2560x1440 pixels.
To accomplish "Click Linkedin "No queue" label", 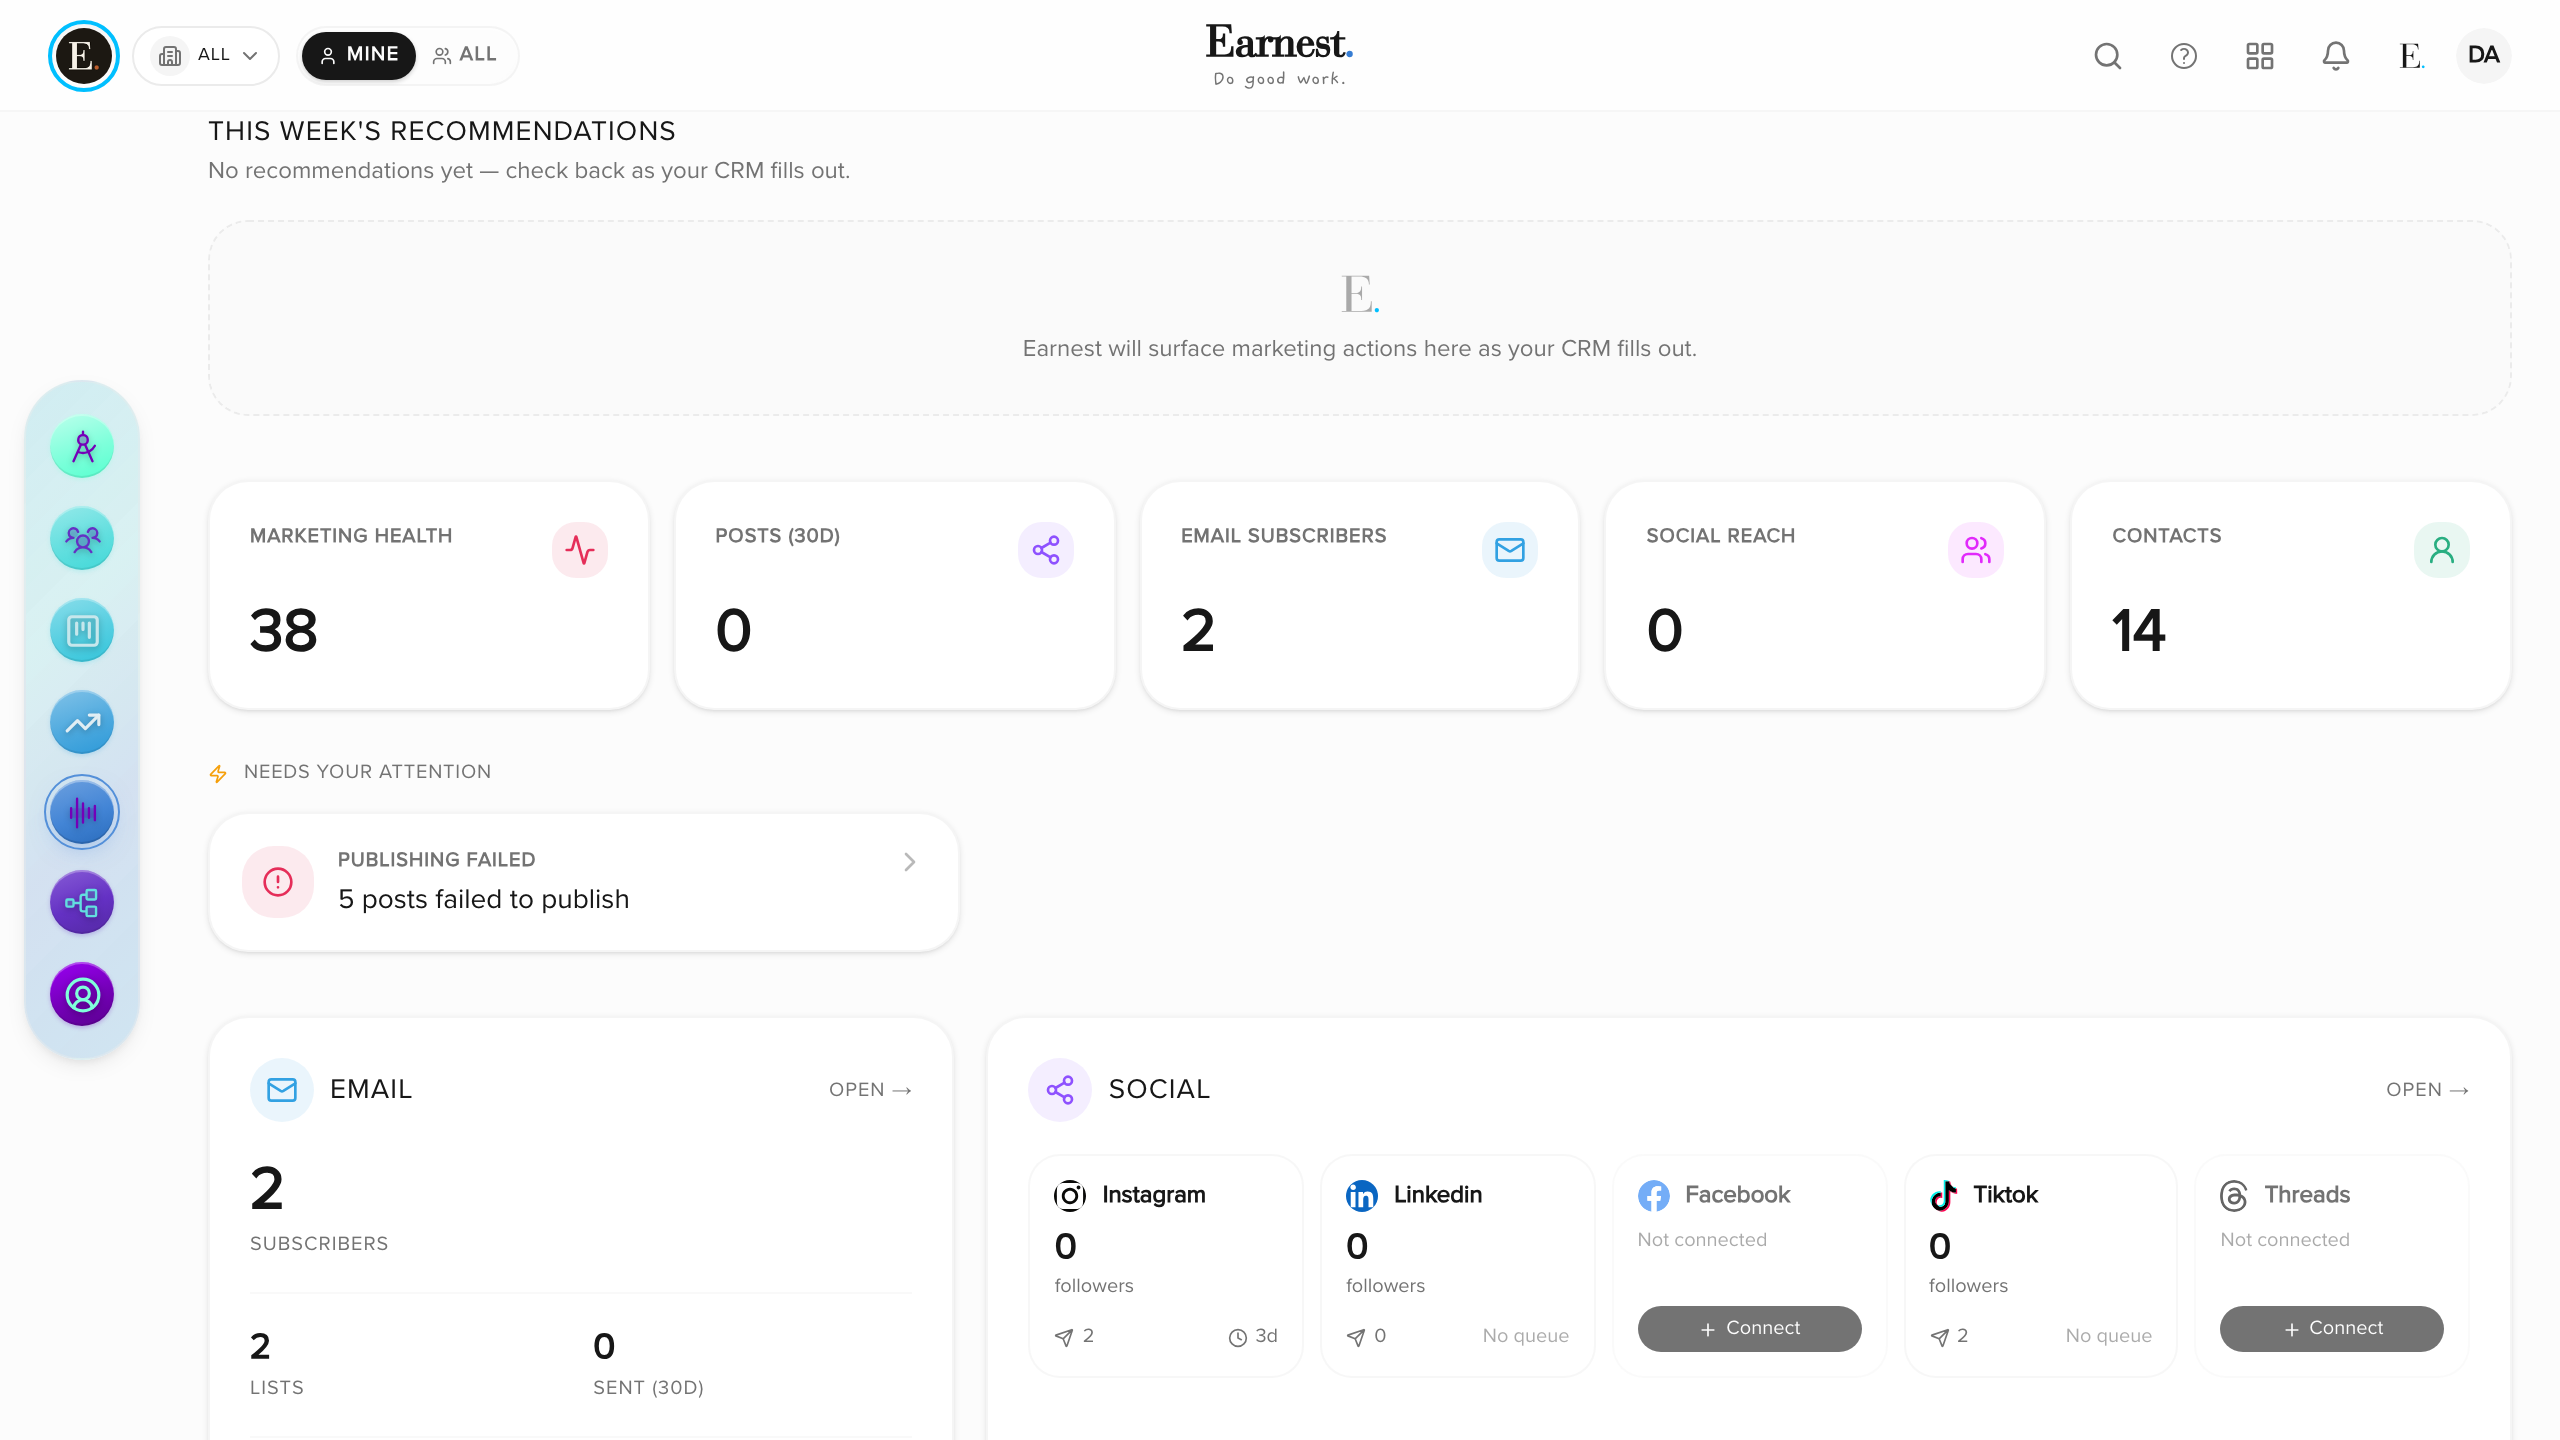I will (1526, 1336).
